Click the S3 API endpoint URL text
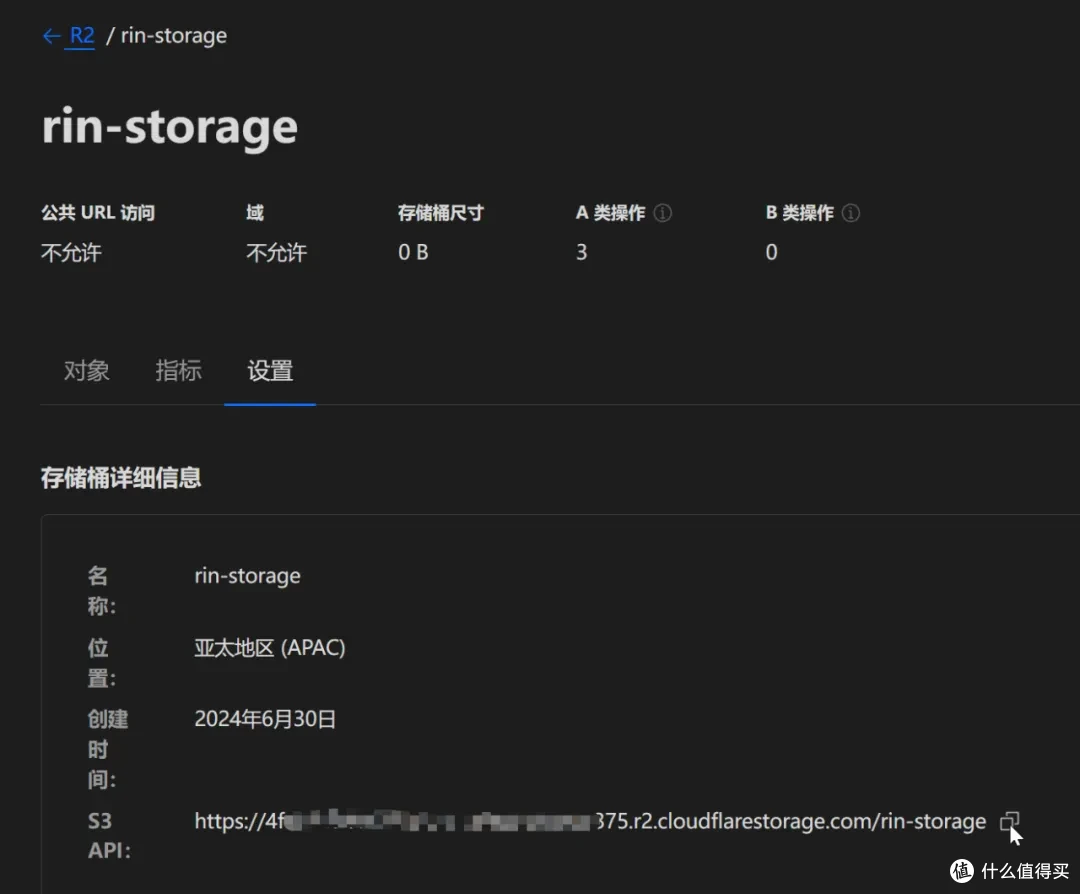Image resolution: width=1080 pixels, height=894 pixels. (590, 821)
